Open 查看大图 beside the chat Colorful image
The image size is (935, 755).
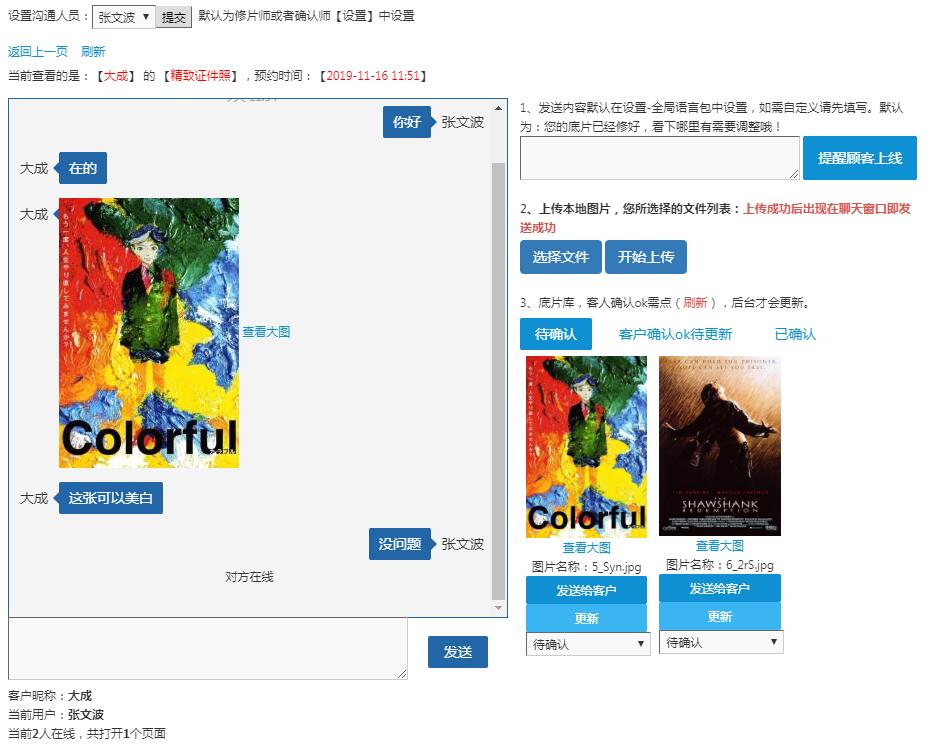(x=266, y=332)
